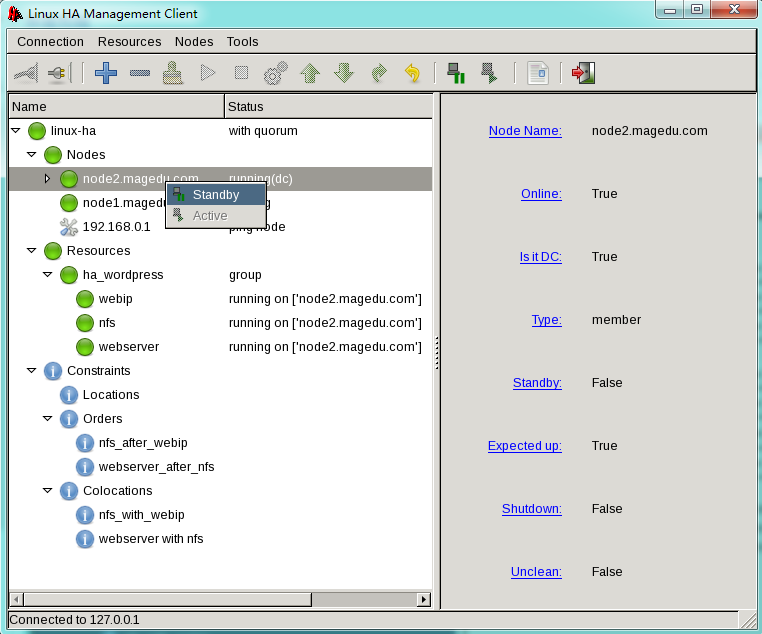Click the green Migrate resource curved arrow

379,73
